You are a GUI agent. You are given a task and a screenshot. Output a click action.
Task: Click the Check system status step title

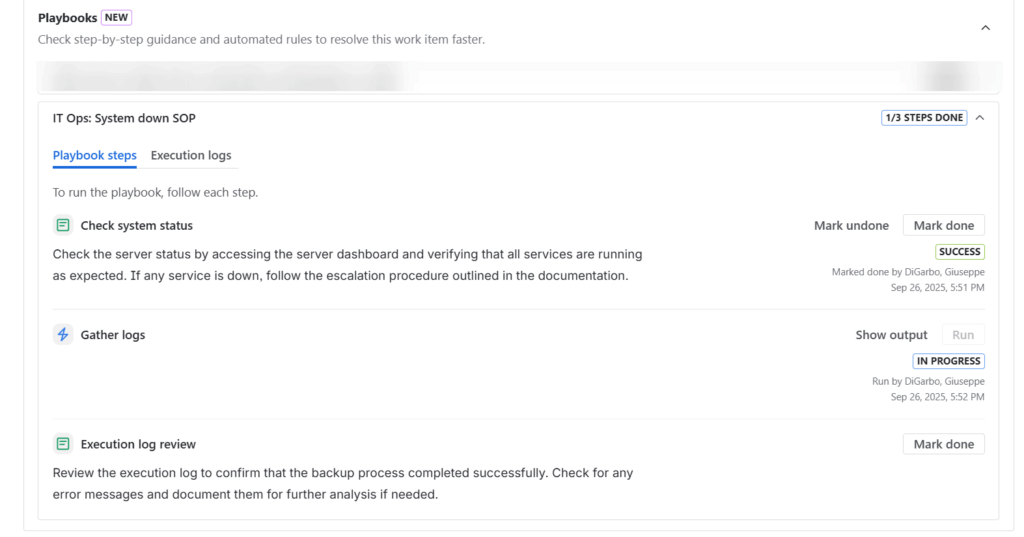point(136,225)
